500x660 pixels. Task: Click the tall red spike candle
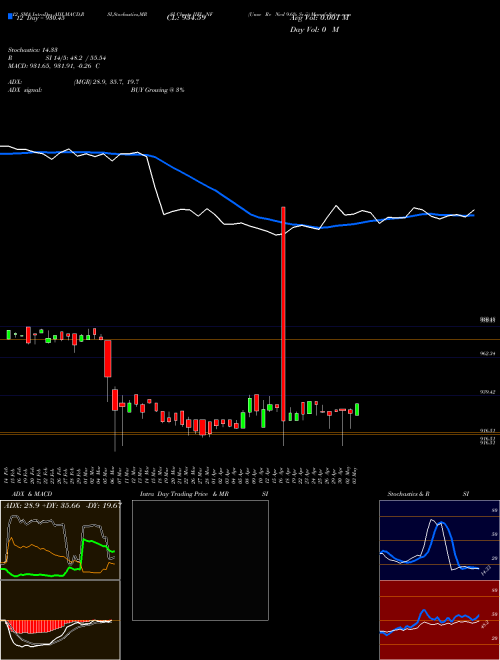click(x=283, y=314)
